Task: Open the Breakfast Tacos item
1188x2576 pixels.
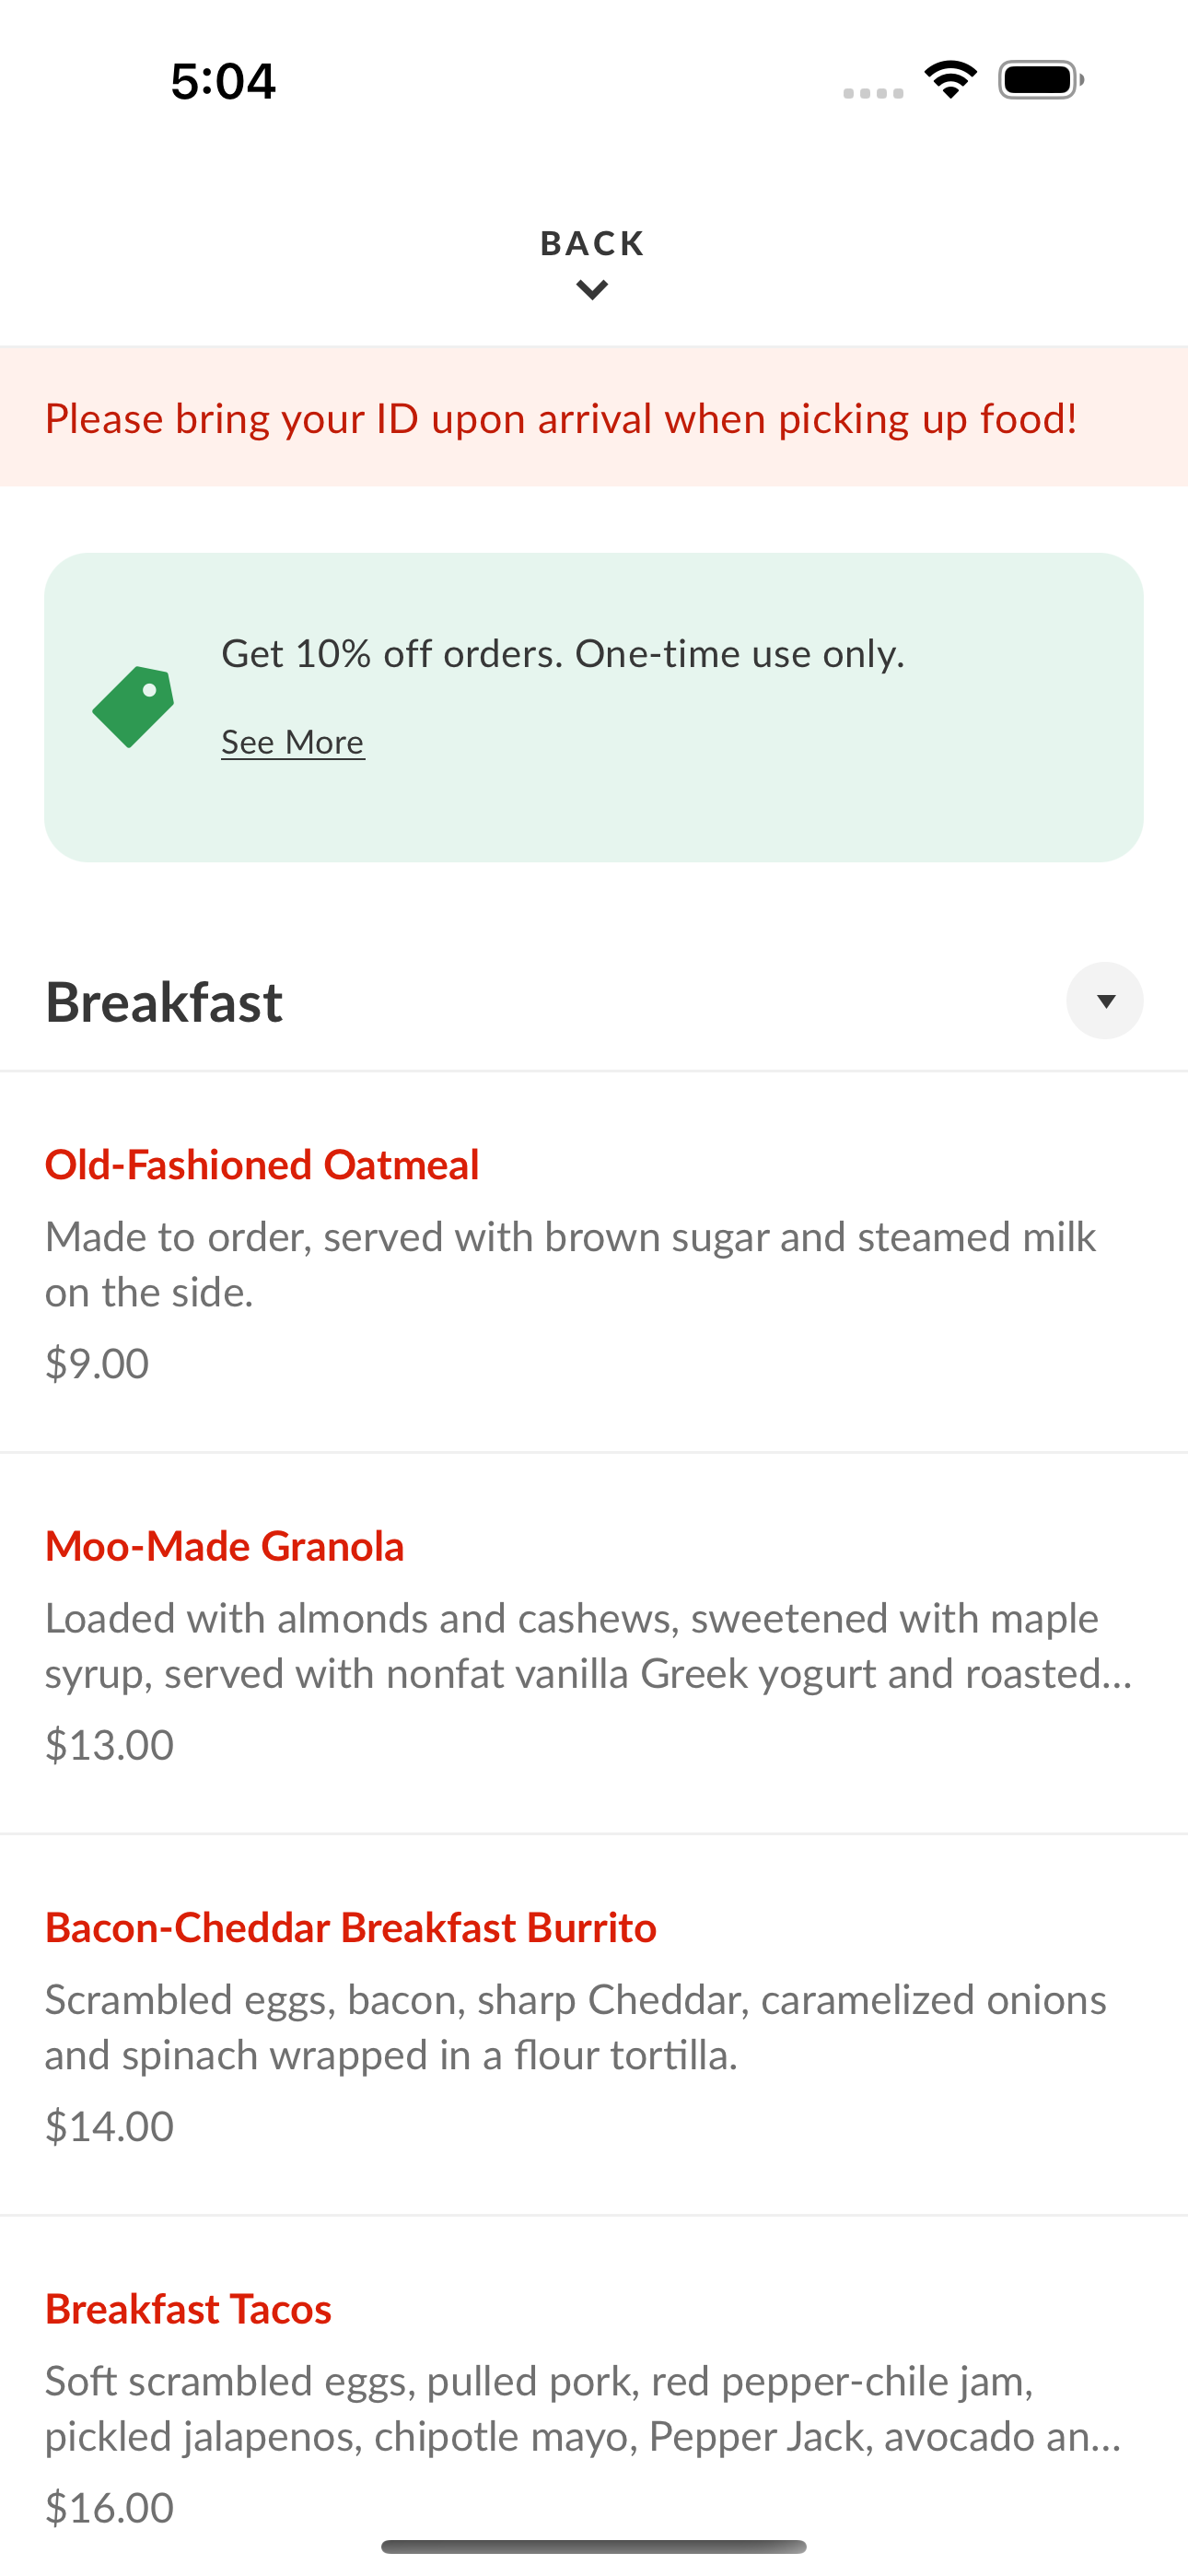Action: pyautogui.click(x=594, y=2396)
